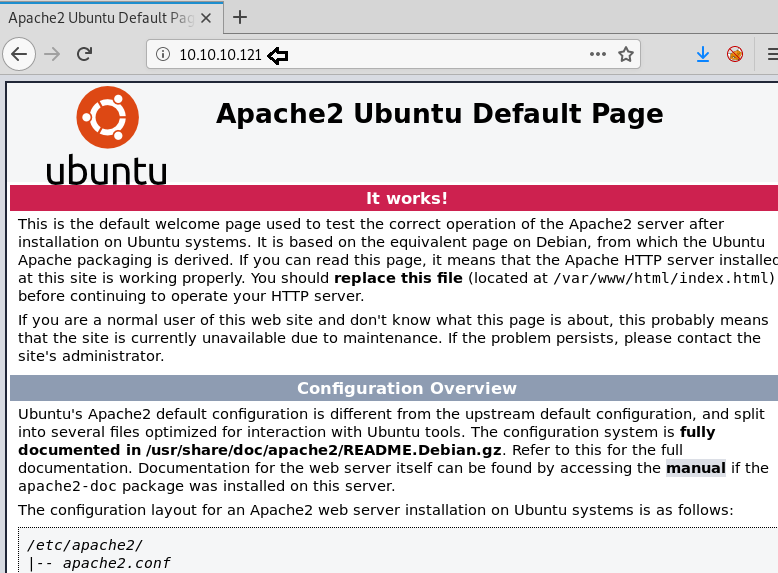The width and height of the screenshot is (778, 573).
Task: Open the page actions three-dot menu
Action: [597, 54]
